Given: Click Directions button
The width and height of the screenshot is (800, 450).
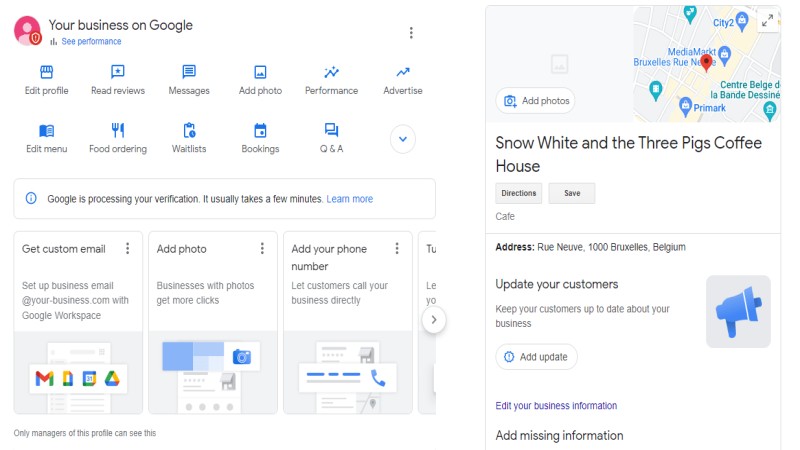Looking at the screenshot, I should (518, 193).
